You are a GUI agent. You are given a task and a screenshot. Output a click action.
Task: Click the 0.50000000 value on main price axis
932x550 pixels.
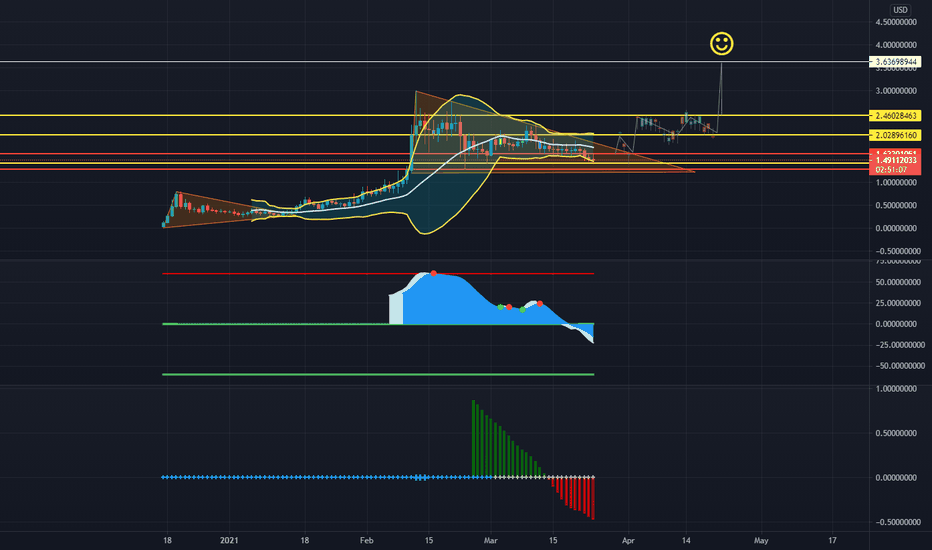coord(896,206)
